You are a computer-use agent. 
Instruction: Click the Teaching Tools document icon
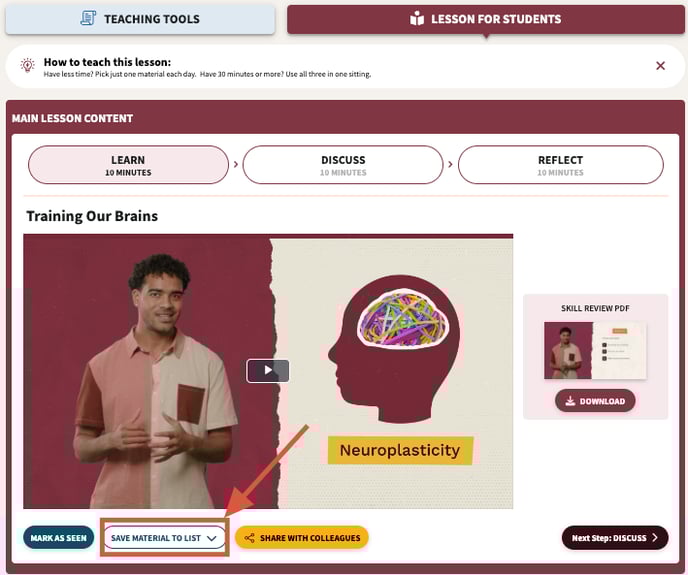[88, 18]
